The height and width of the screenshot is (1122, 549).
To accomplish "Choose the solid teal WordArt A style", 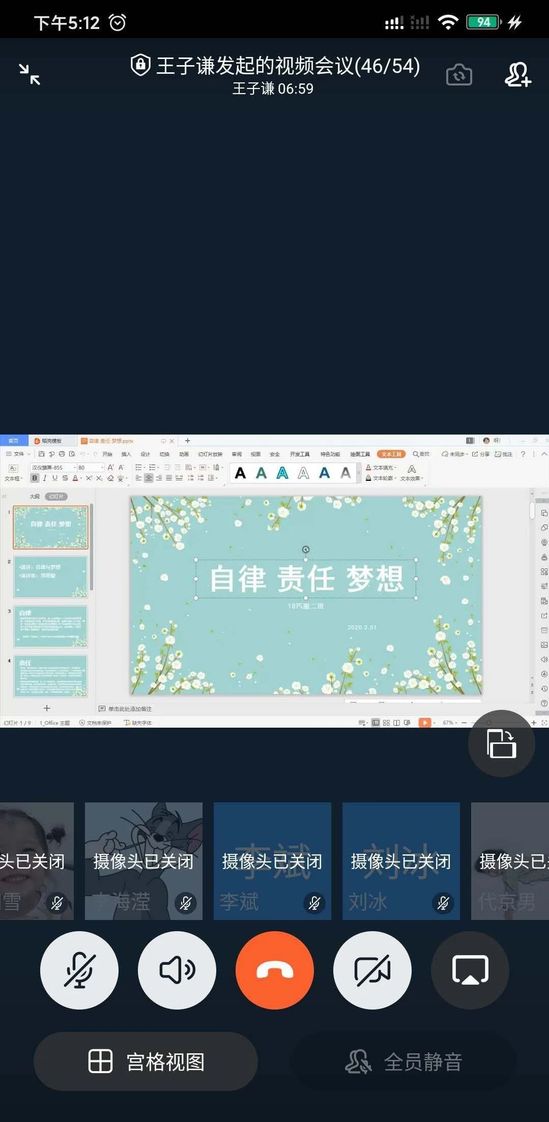I will click(261, 472).
